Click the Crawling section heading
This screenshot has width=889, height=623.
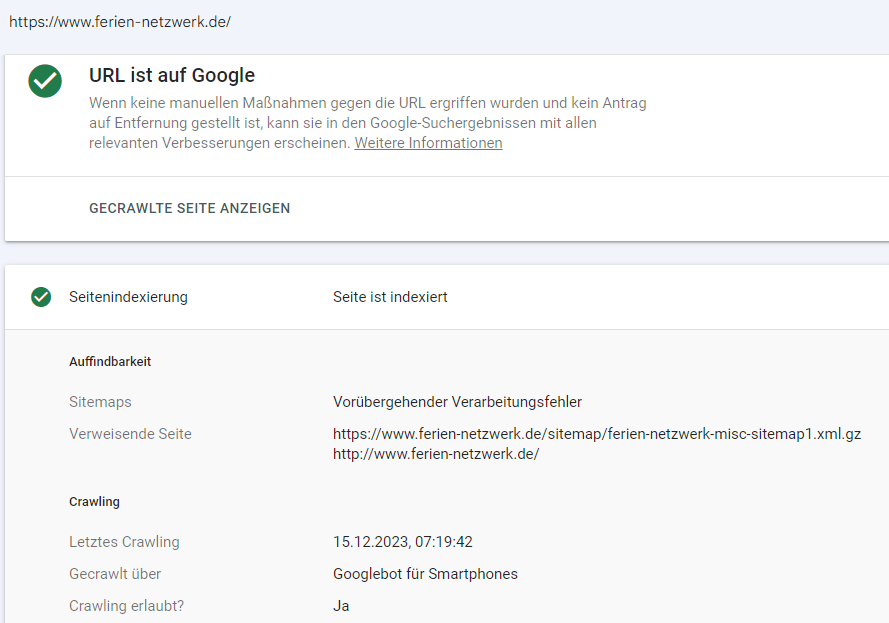pos(94,502)
